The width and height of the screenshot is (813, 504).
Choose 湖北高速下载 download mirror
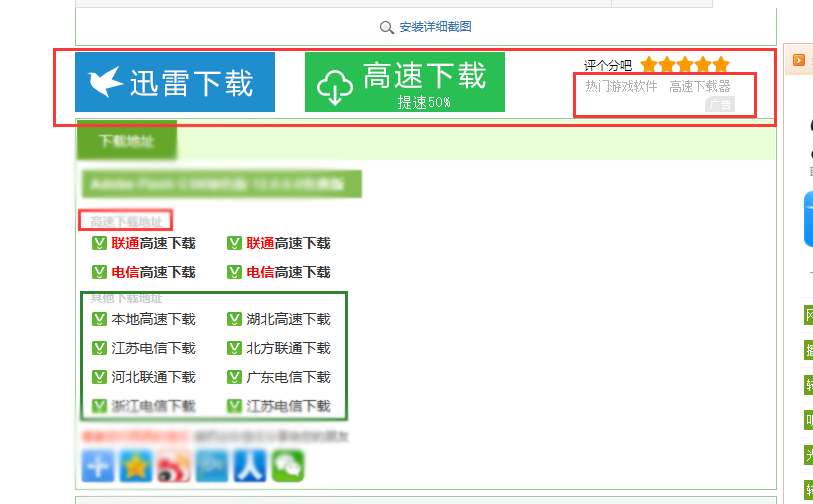click(x=288, y=320)
